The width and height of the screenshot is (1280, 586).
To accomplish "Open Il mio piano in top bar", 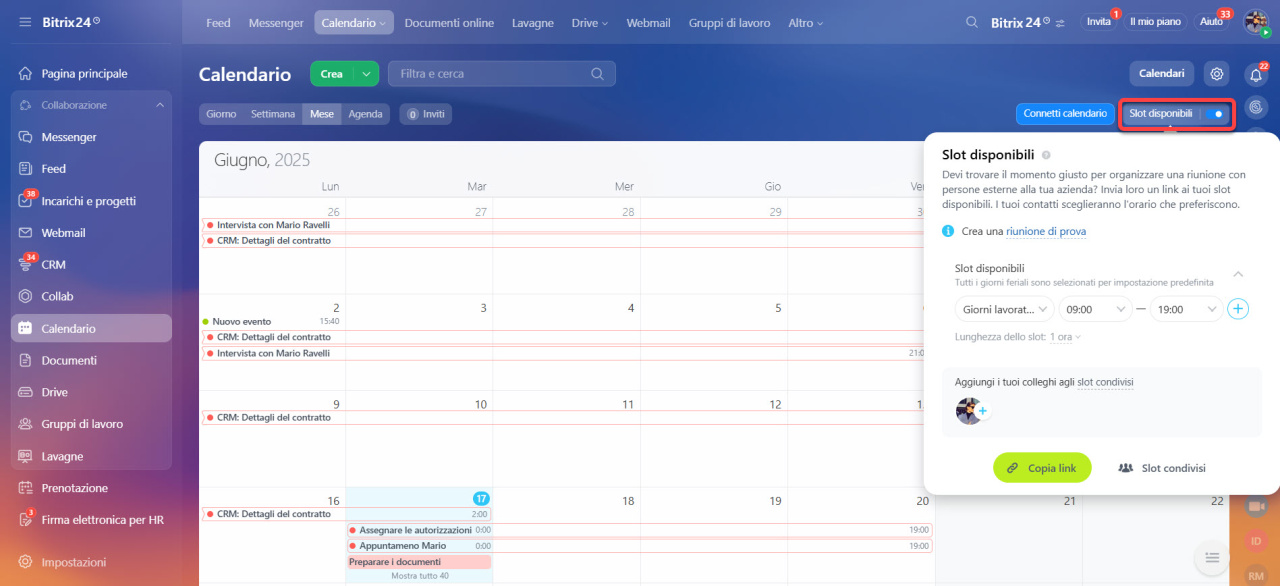I will pyautogui.click(x=1155, y=22).
